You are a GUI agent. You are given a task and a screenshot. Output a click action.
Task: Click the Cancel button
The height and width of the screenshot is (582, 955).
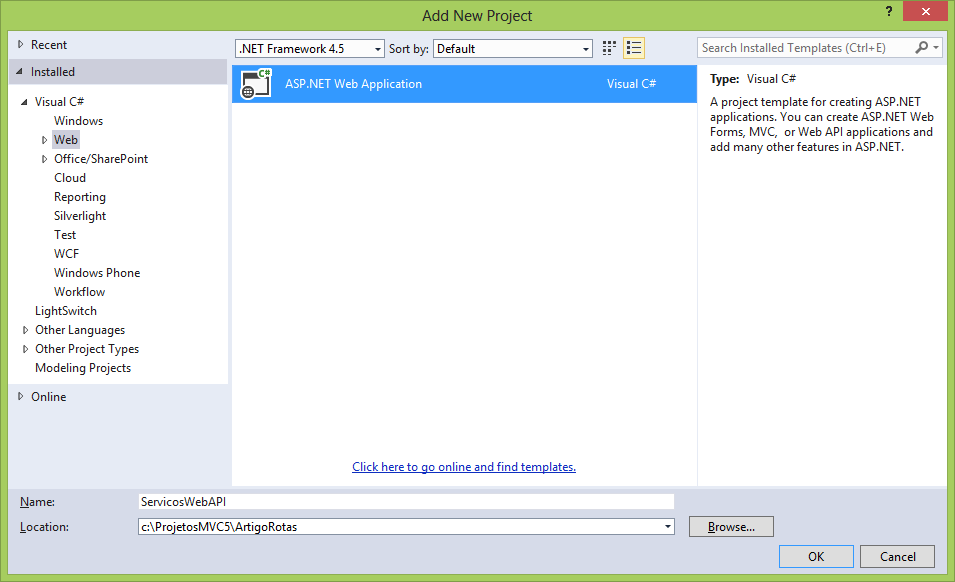[x=897, y=556]
